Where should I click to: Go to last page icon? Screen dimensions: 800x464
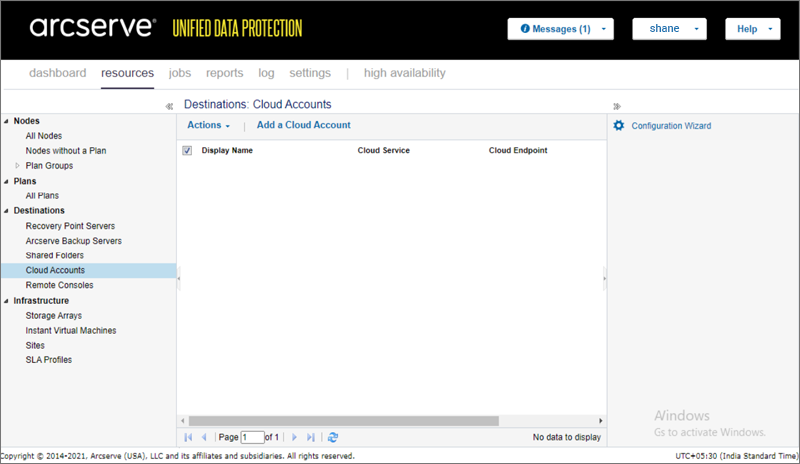310,437
